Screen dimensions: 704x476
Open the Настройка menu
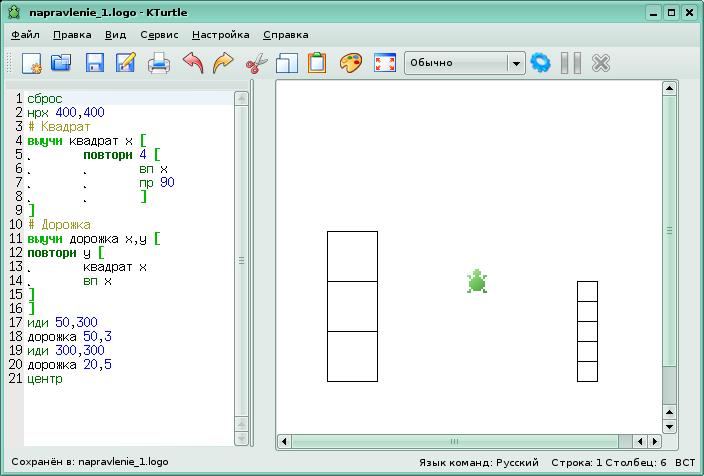(220, 34)
